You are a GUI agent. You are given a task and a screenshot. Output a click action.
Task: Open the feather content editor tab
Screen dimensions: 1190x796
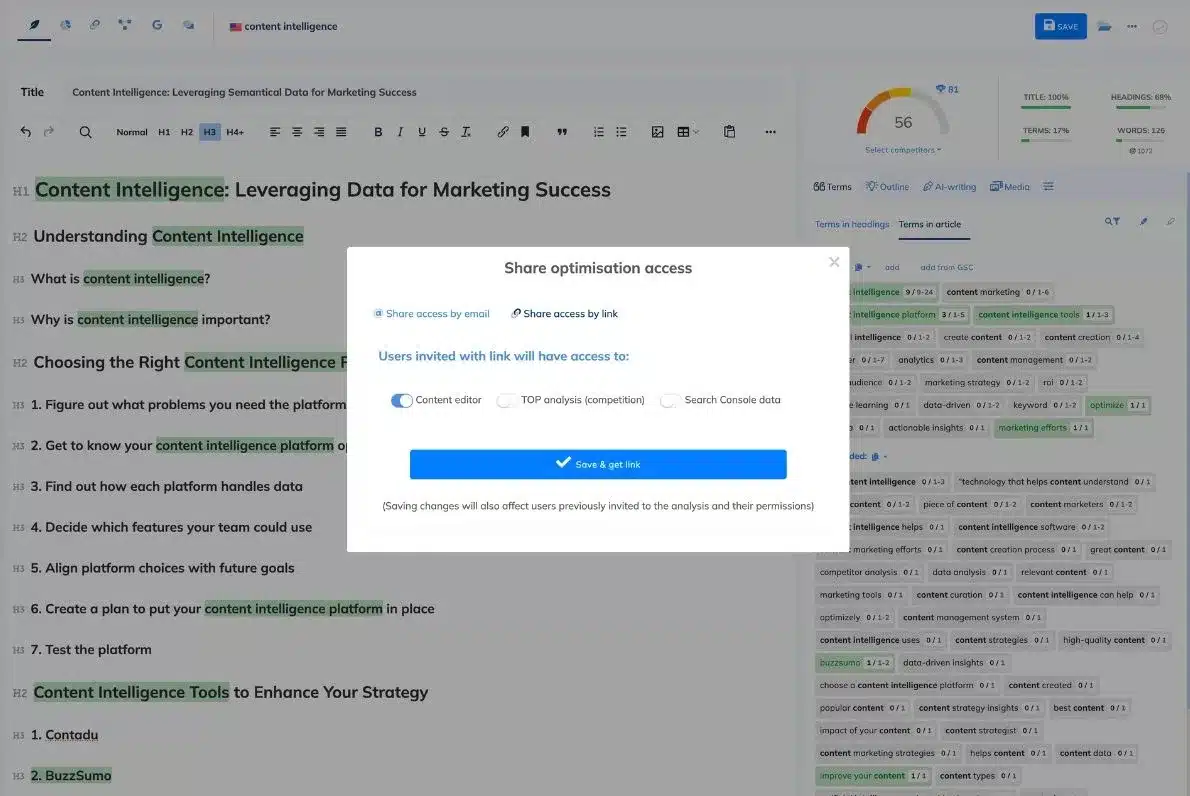(34, 25)
